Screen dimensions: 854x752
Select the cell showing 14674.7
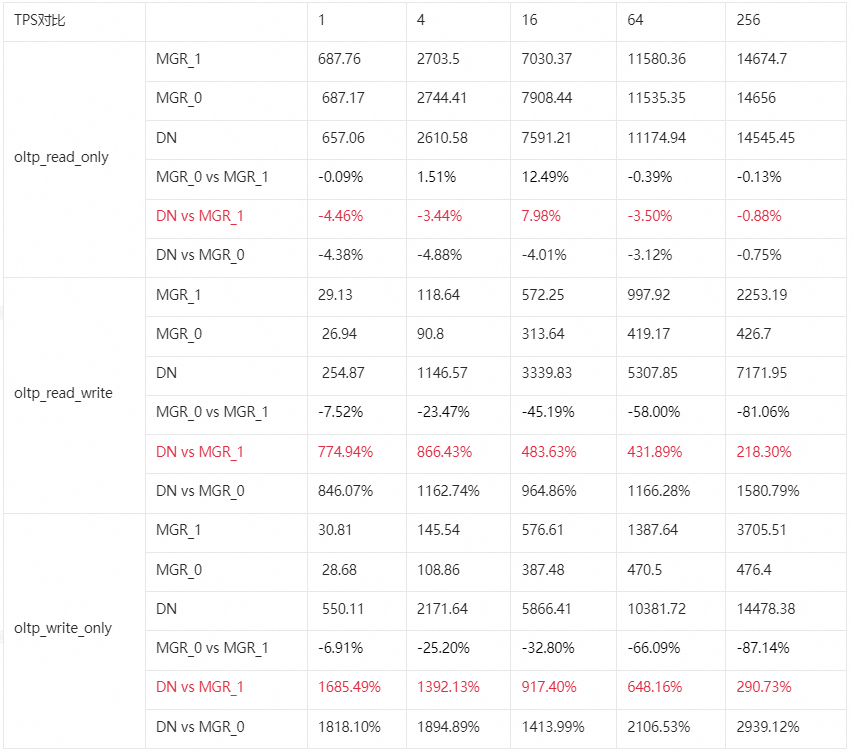pyautogui.click(x=761, y=59)
